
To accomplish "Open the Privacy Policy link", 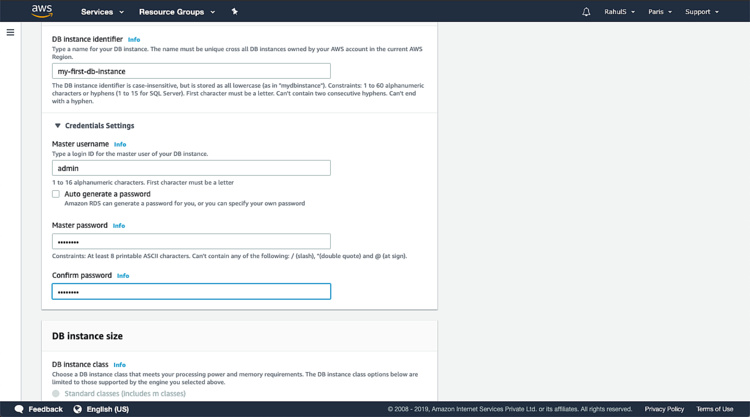I will [x=664, y=409].
